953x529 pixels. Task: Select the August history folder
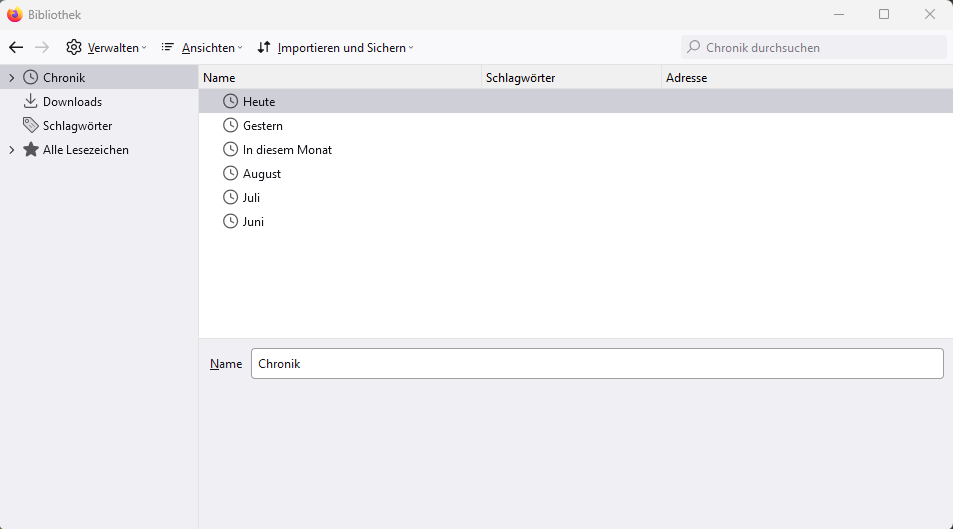click(262, 173)
